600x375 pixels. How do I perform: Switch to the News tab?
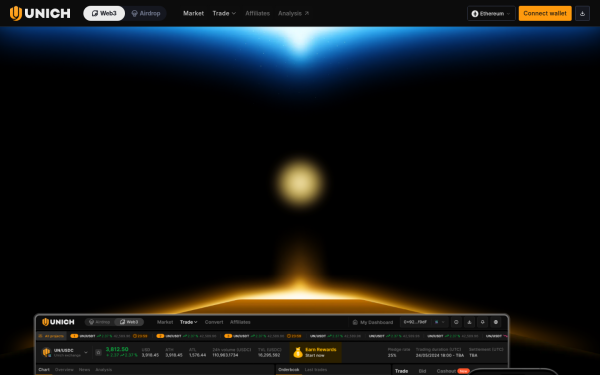tap(84, 370)
